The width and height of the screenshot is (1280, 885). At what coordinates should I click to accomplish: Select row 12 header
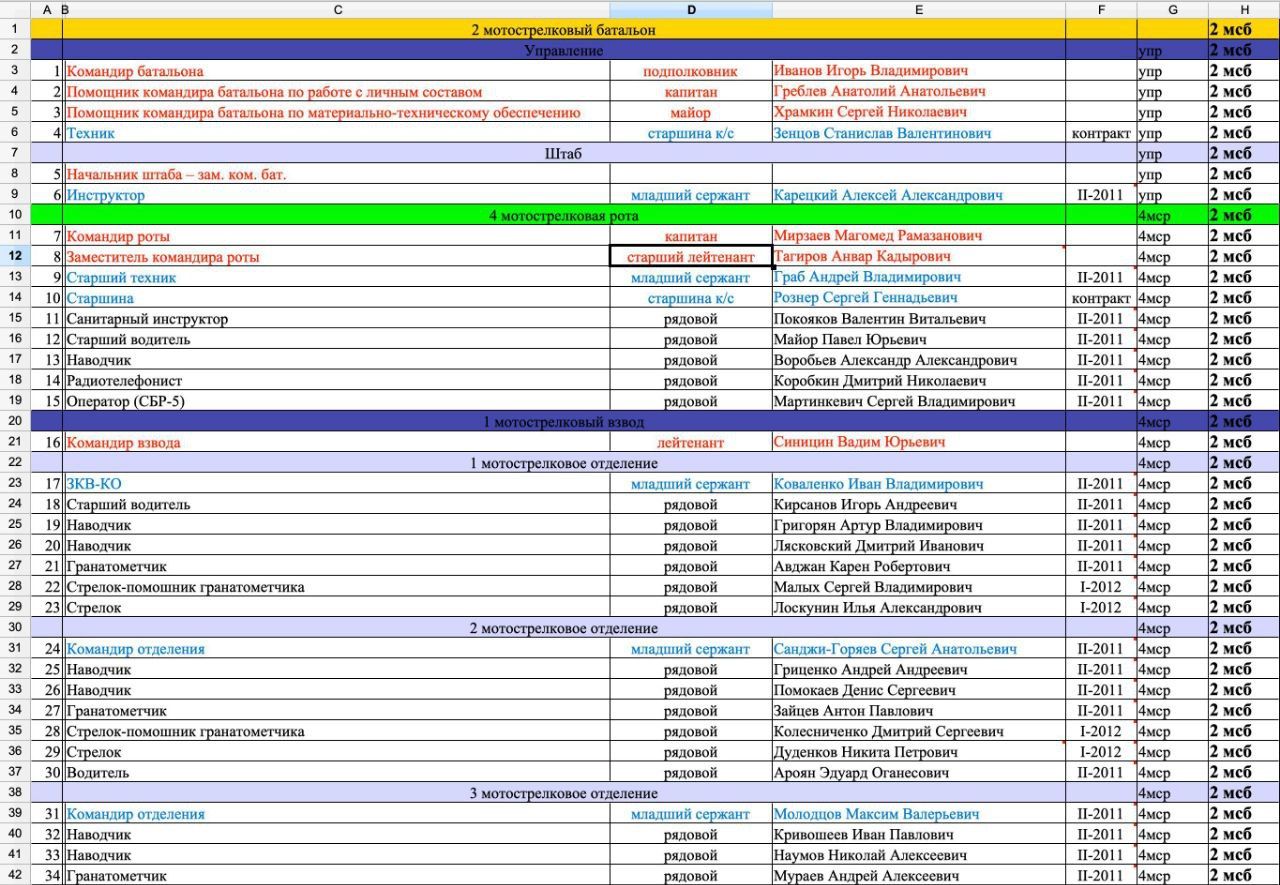coord(15,257)
